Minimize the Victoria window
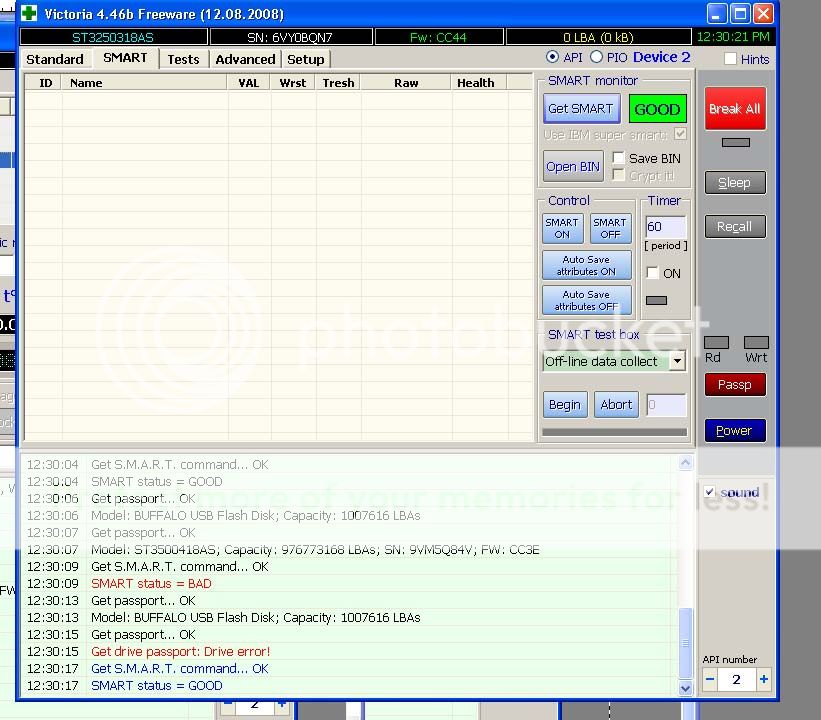 (x=716, y=14)
